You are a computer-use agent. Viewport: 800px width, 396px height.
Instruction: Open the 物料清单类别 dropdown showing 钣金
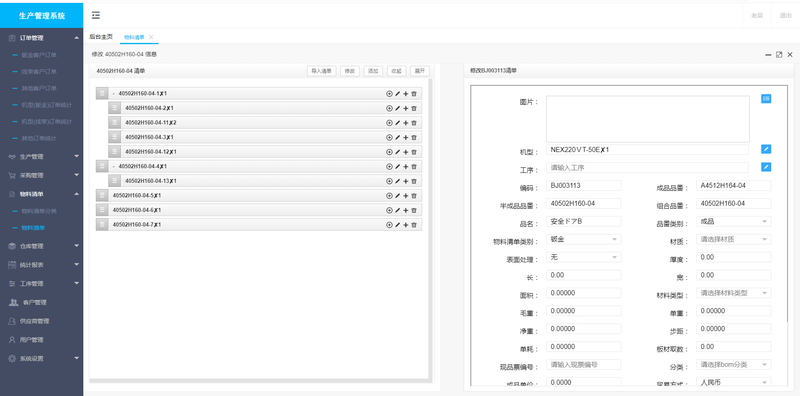(x=583, y=239)
